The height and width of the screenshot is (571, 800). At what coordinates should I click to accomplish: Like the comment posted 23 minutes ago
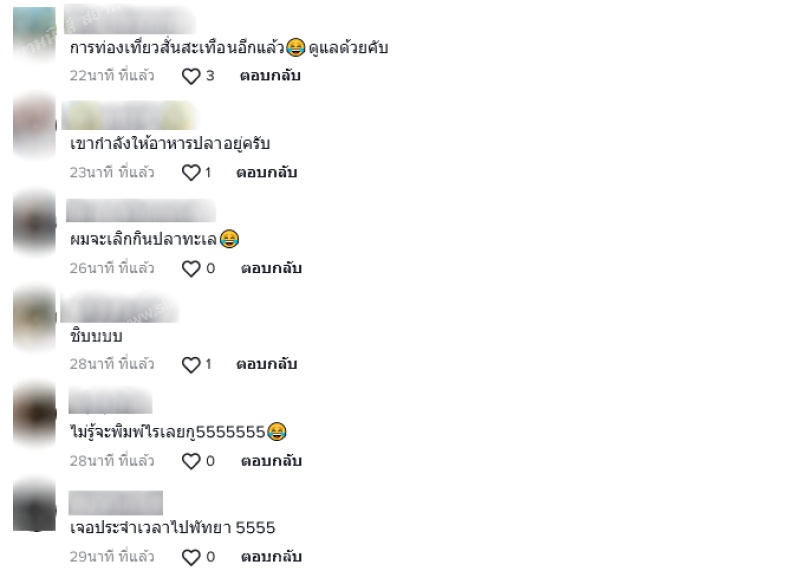pyautogui.click(x=191, y=172)
